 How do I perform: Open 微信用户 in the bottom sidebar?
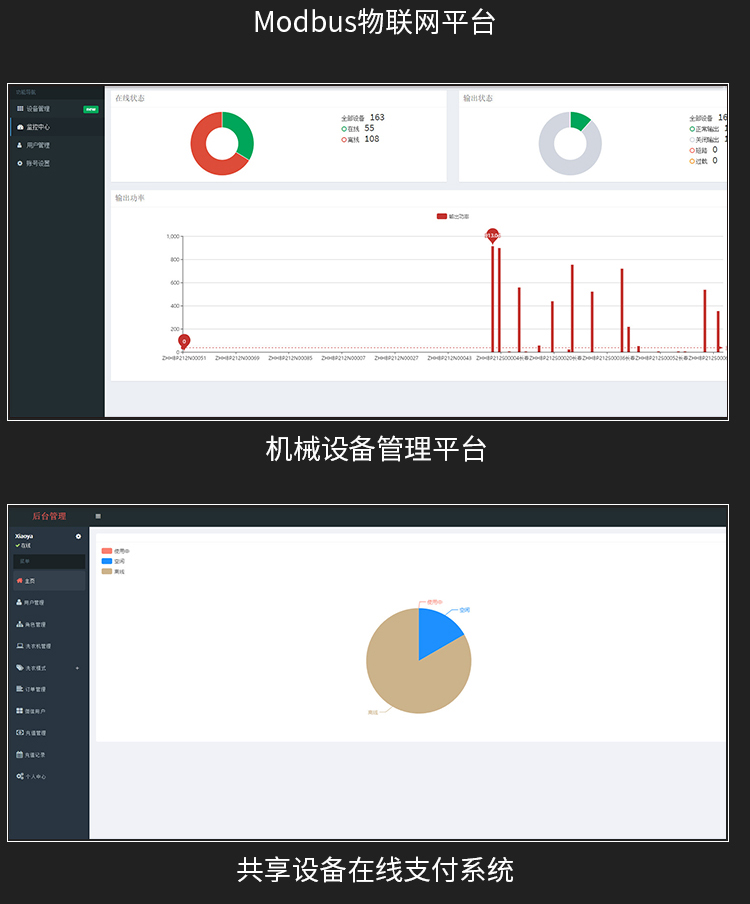pos(34,711)
